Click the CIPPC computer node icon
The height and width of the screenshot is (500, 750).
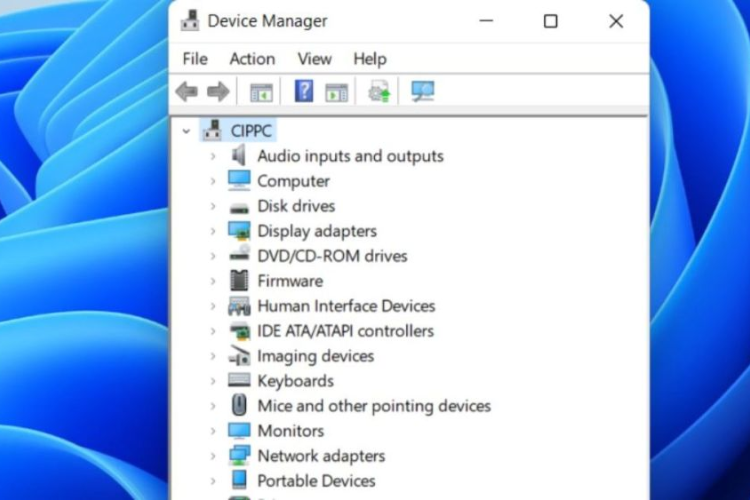(x=212, y=130)
